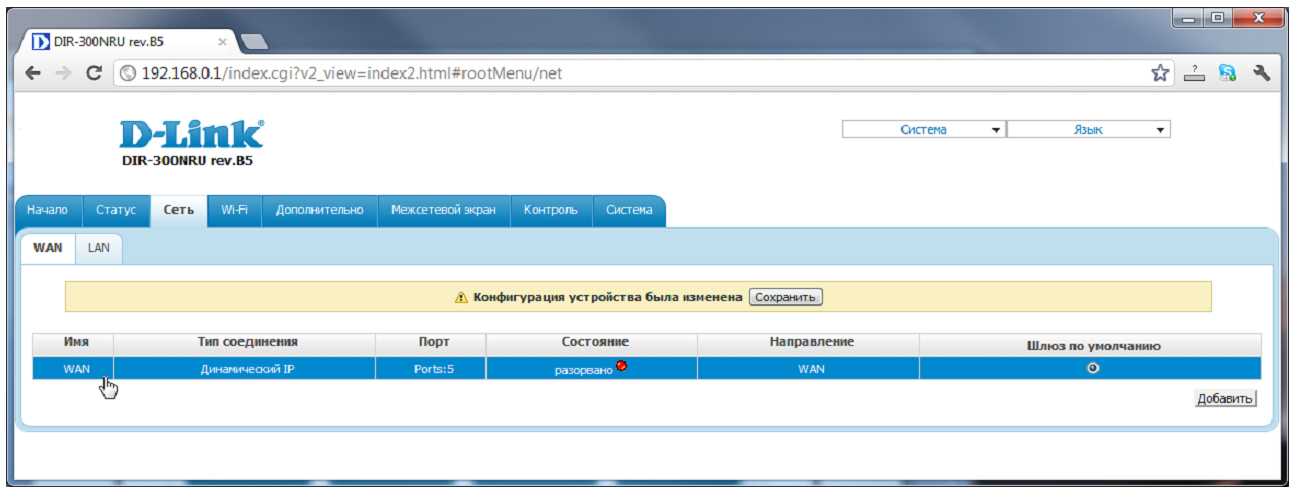Go to the Статус tab
Screen dimensions: 1296x491
click(116, 210)
